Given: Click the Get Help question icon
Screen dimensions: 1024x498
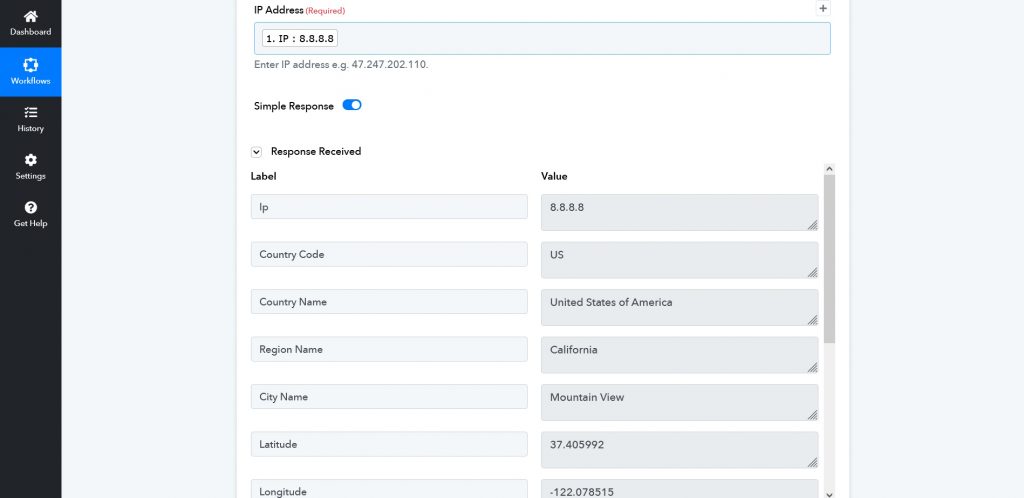Looking at the screenshot, I should pos(30,208).
